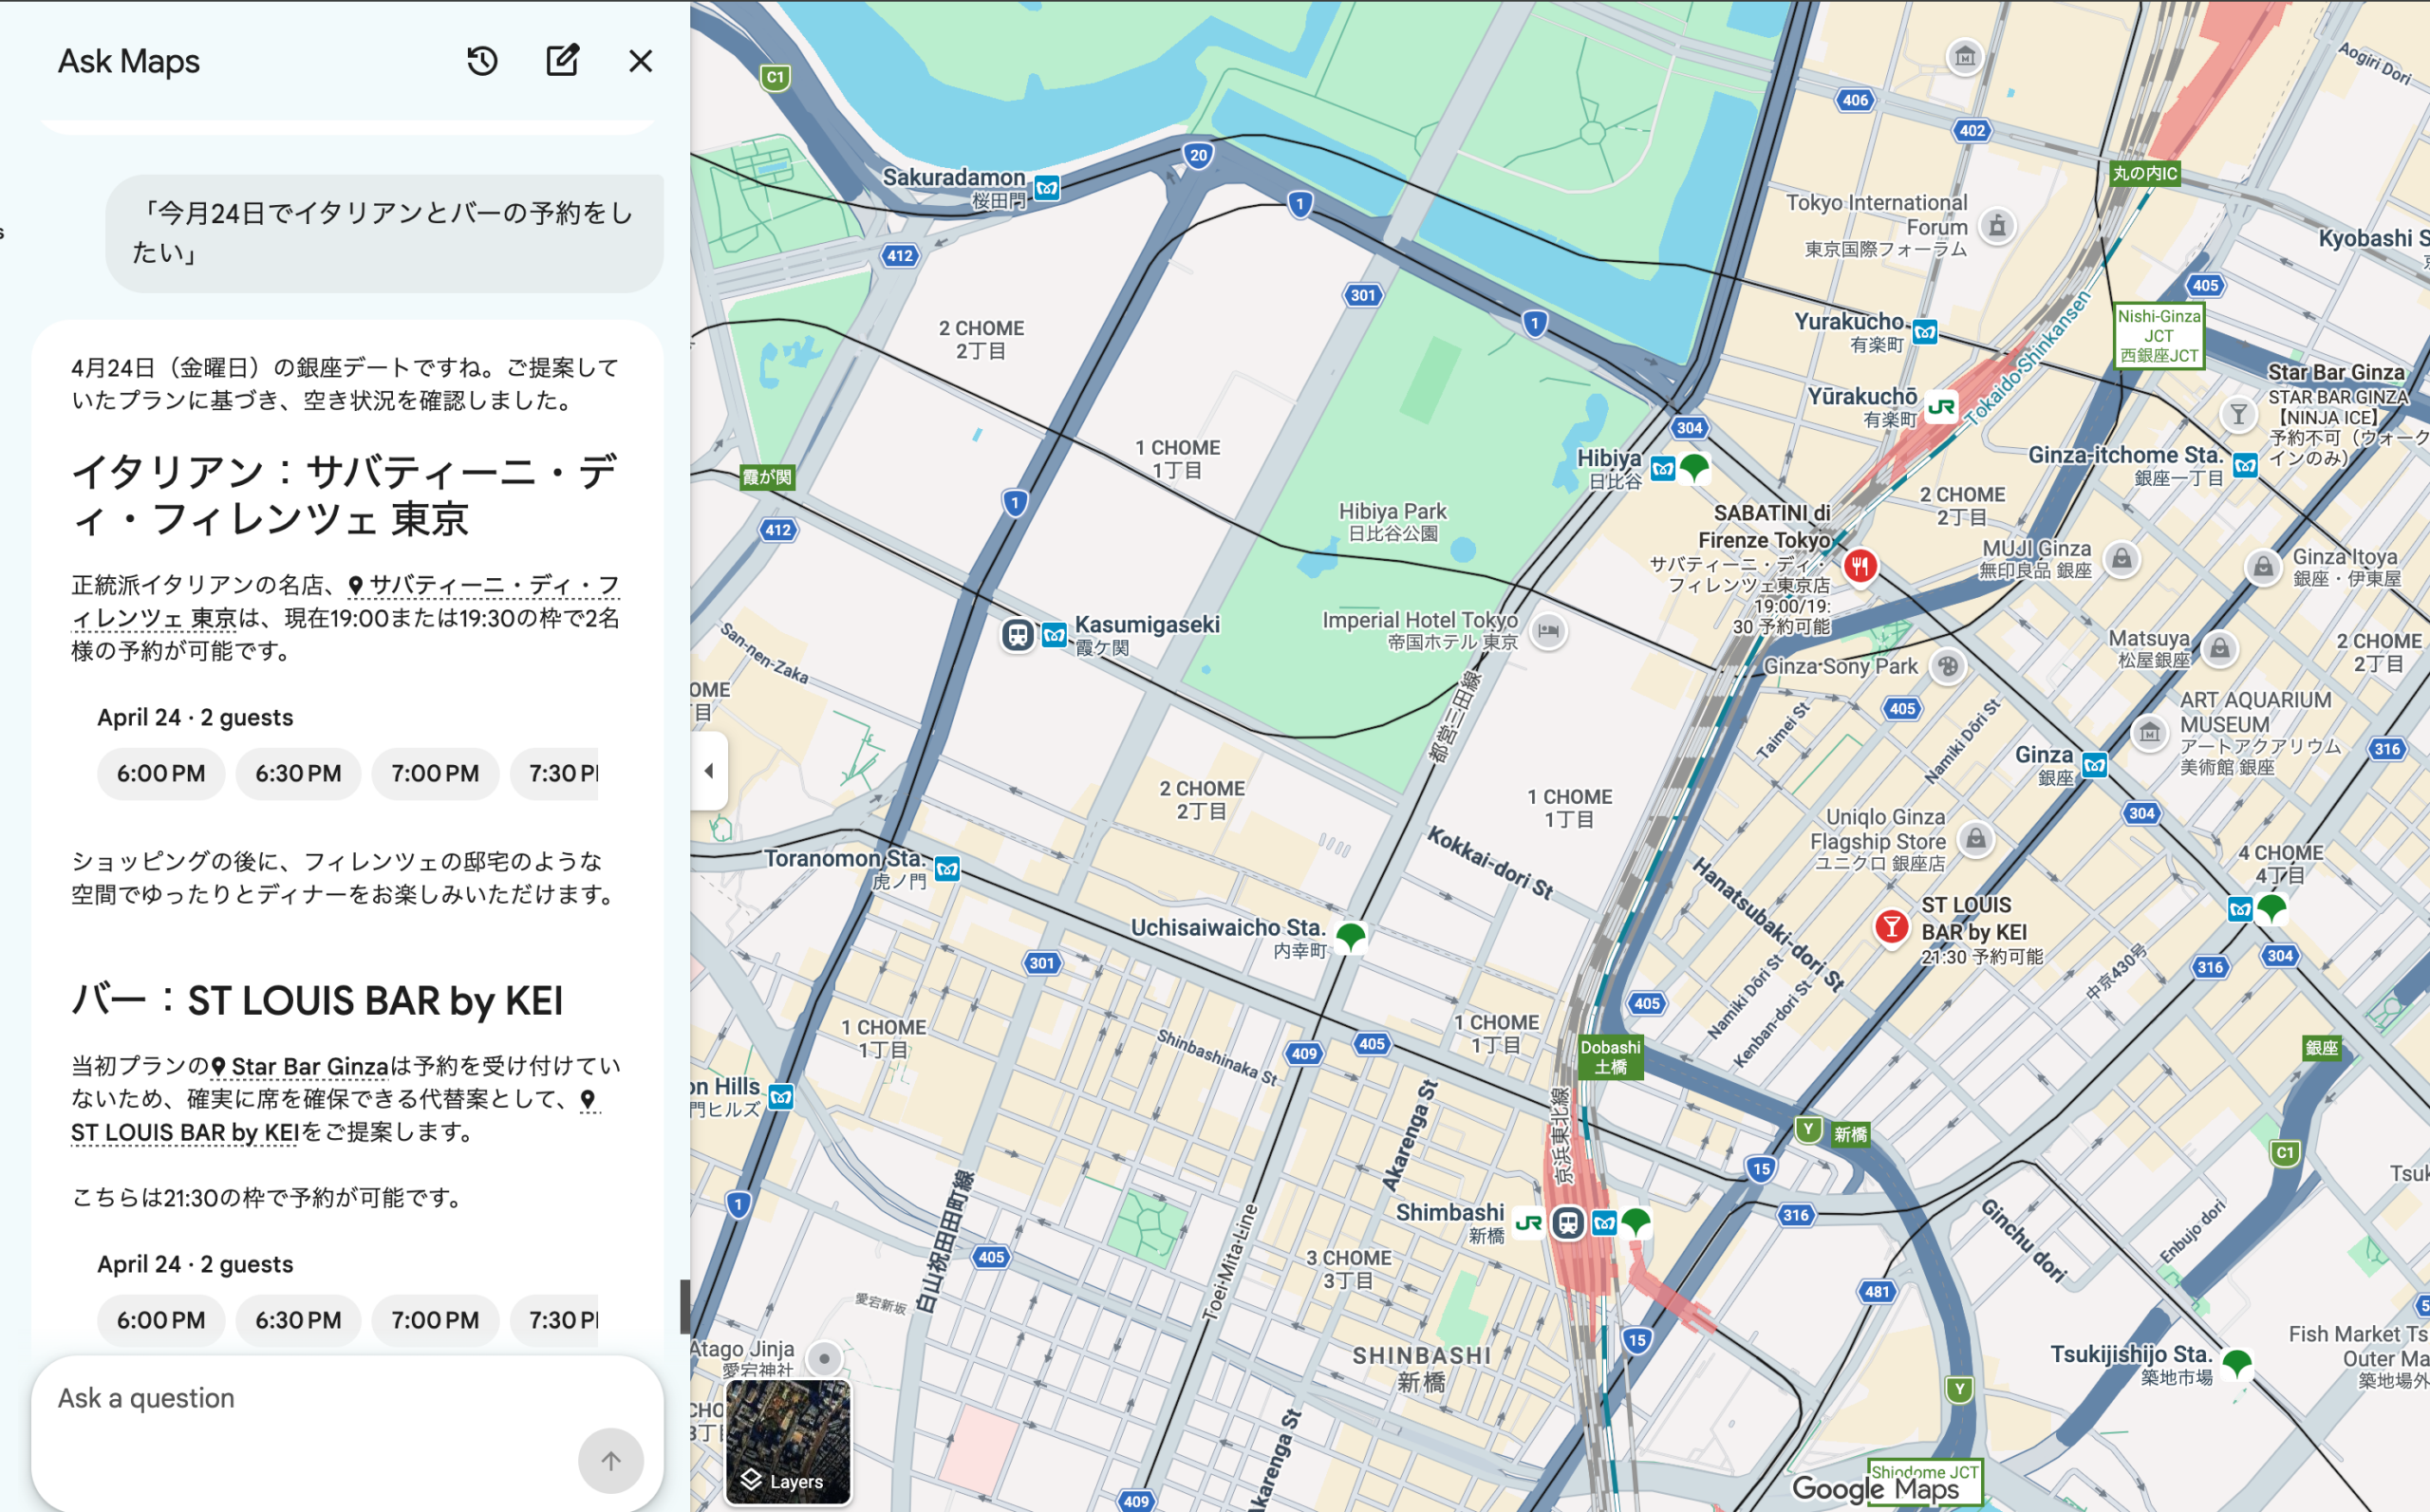
Task: Click the chat panel scrollbar handle
Action: (685, 1306)
